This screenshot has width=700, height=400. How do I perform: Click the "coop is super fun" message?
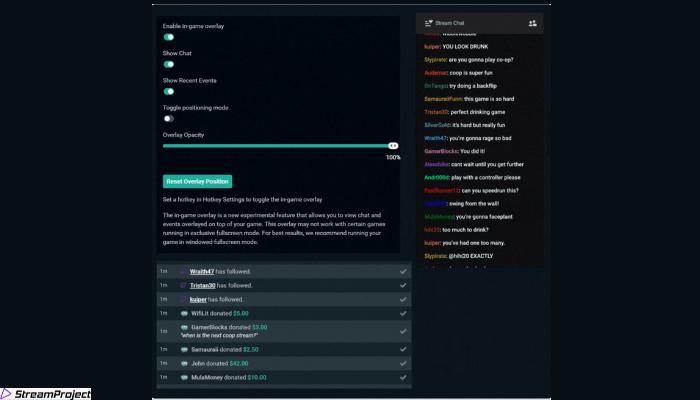471,73
